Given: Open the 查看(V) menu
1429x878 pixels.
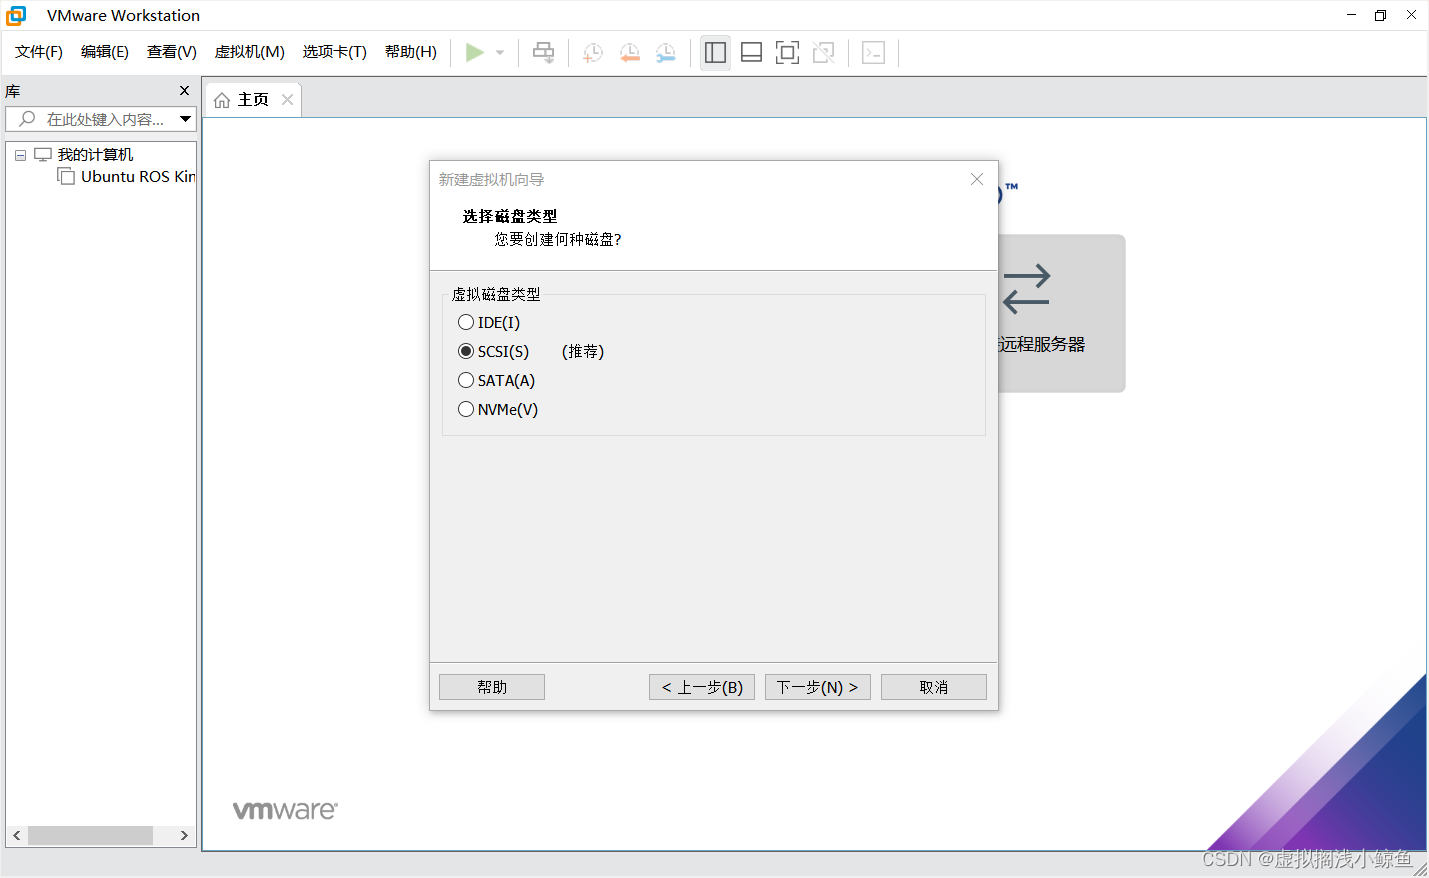Looking at the screenshot, I should [x=172, y=52].
